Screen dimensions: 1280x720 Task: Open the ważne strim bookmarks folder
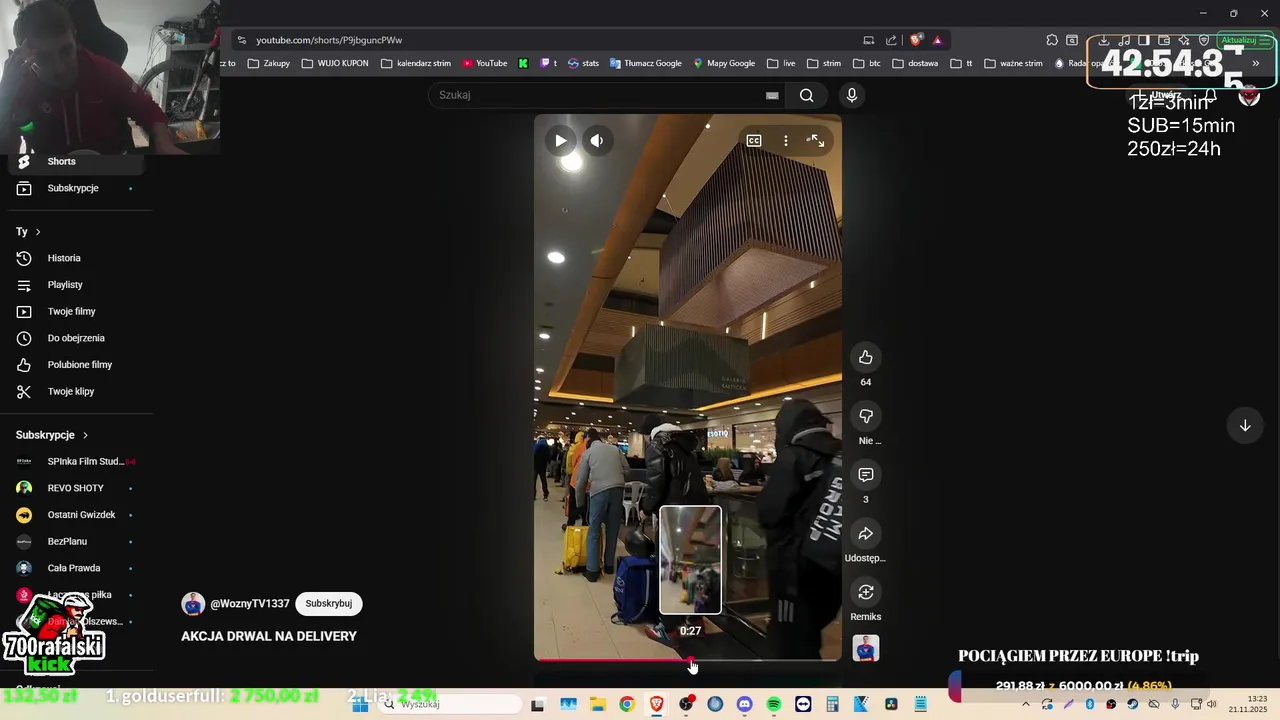[x=1013, y=63]
